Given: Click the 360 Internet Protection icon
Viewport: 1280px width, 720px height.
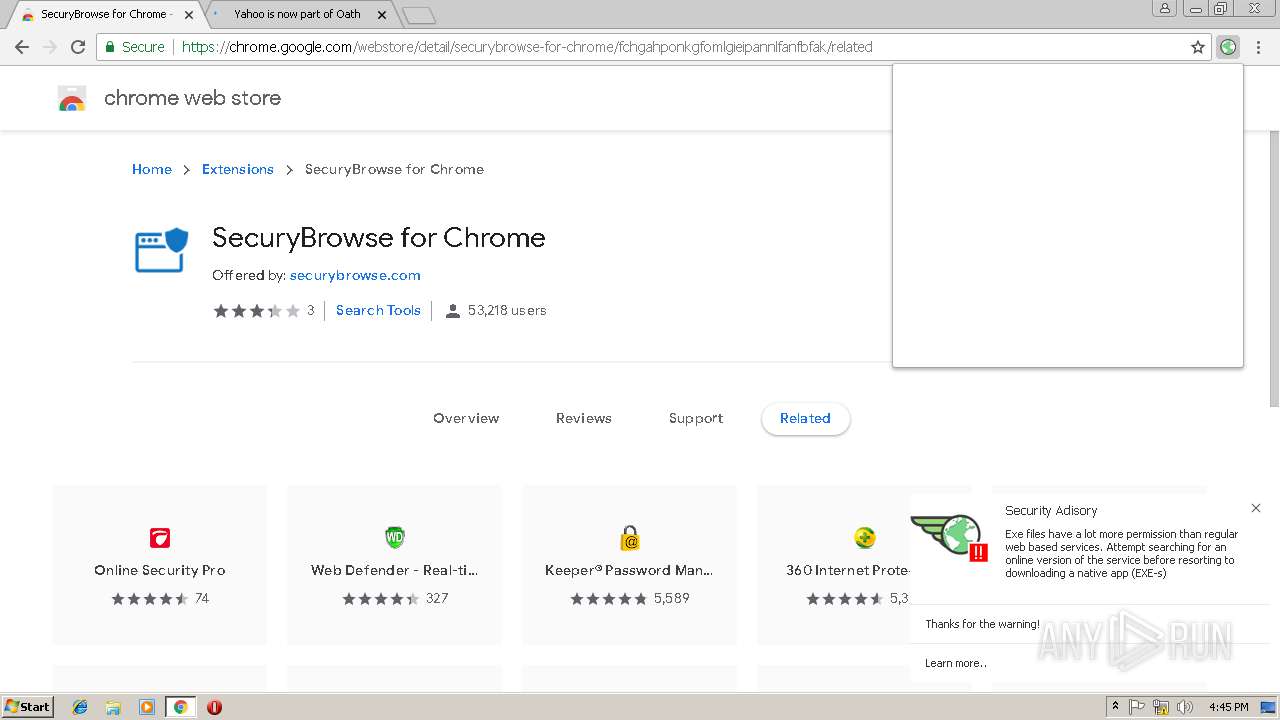Looking at the screenshot, I should pyautogui.click(x=865, y=538).
